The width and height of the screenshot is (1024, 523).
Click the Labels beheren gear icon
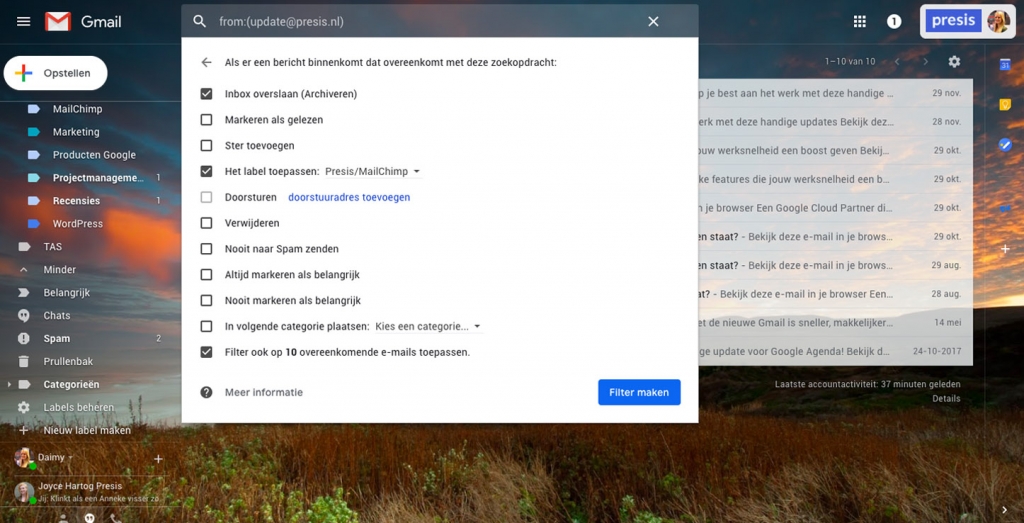coord(24,407)
